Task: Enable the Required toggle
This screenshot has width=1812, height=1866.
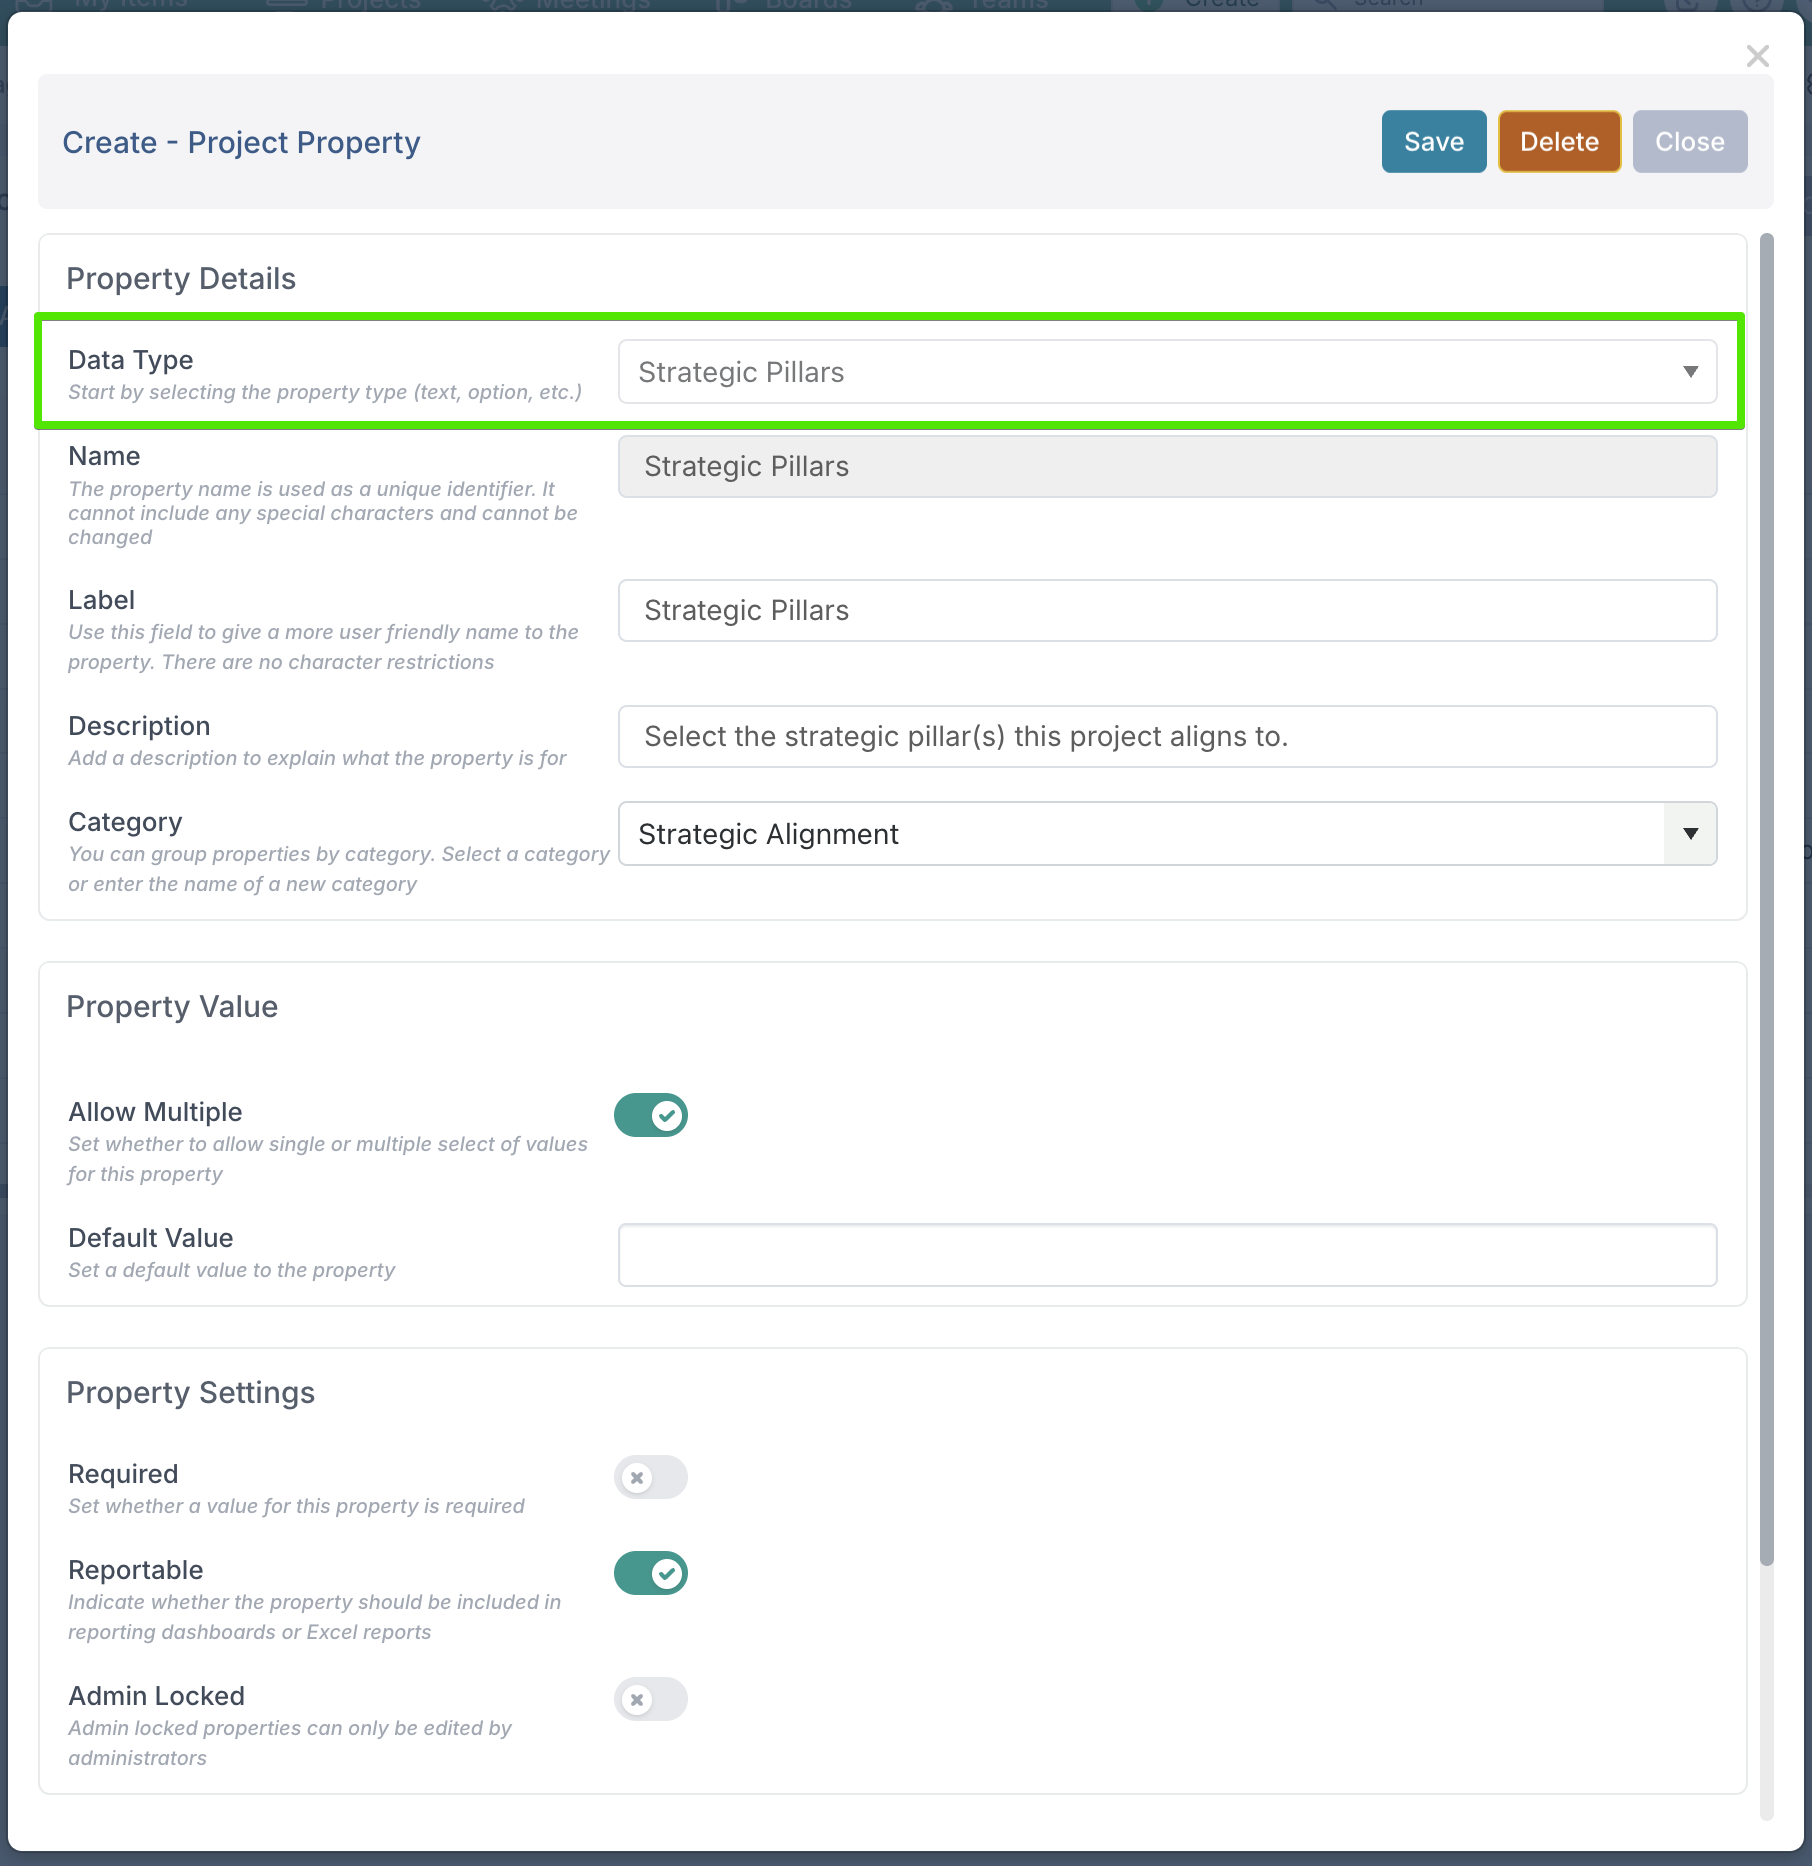Action: point(651,1477)
